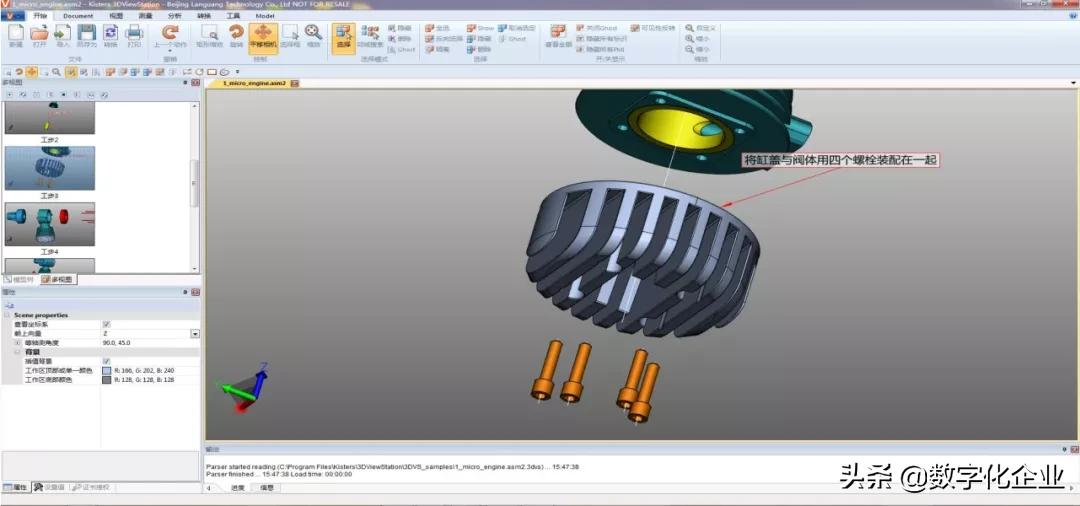Screen dimensions: 1080x506
Task: Open the Model ribbon tab
Action: pyautogui.click(x=265, y=15)
